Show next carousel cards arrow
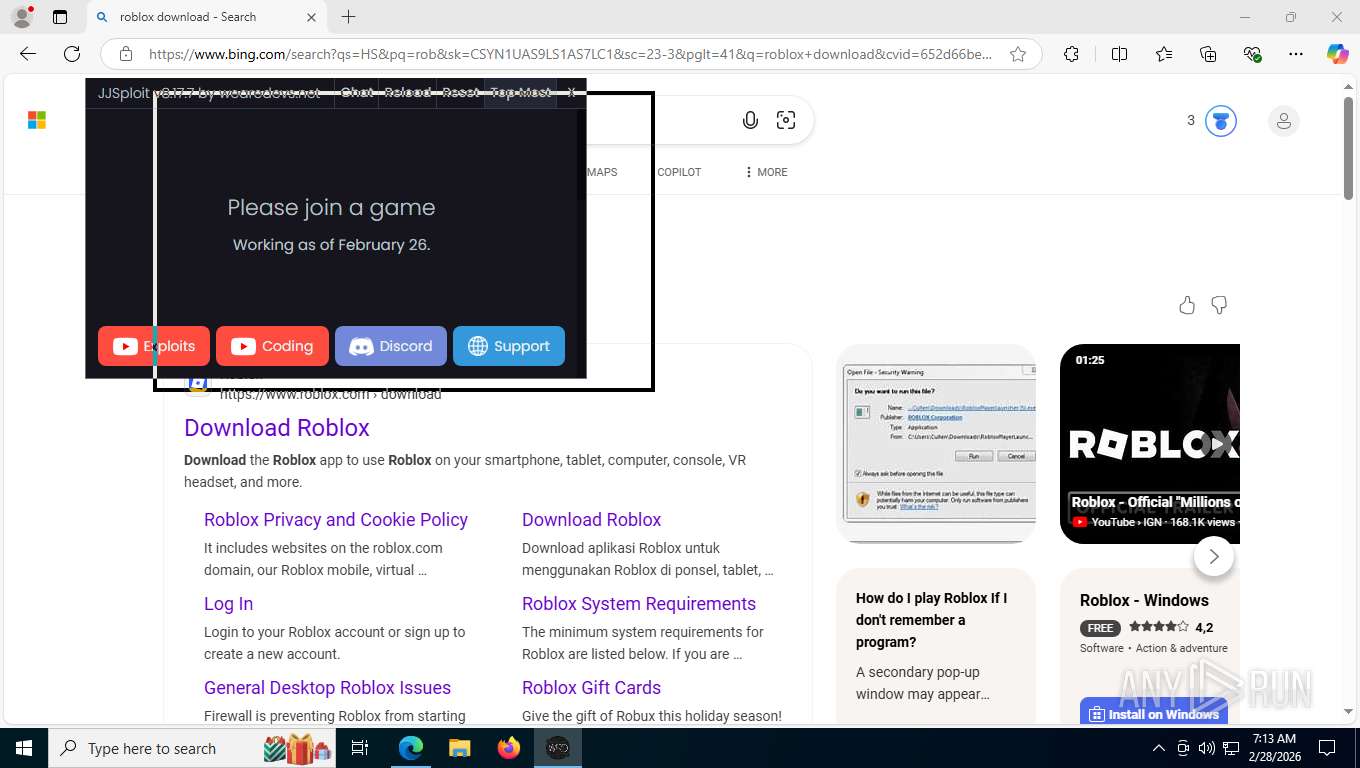The image size is (1360, 768). pyautogui.click(x=1214, y=557)
